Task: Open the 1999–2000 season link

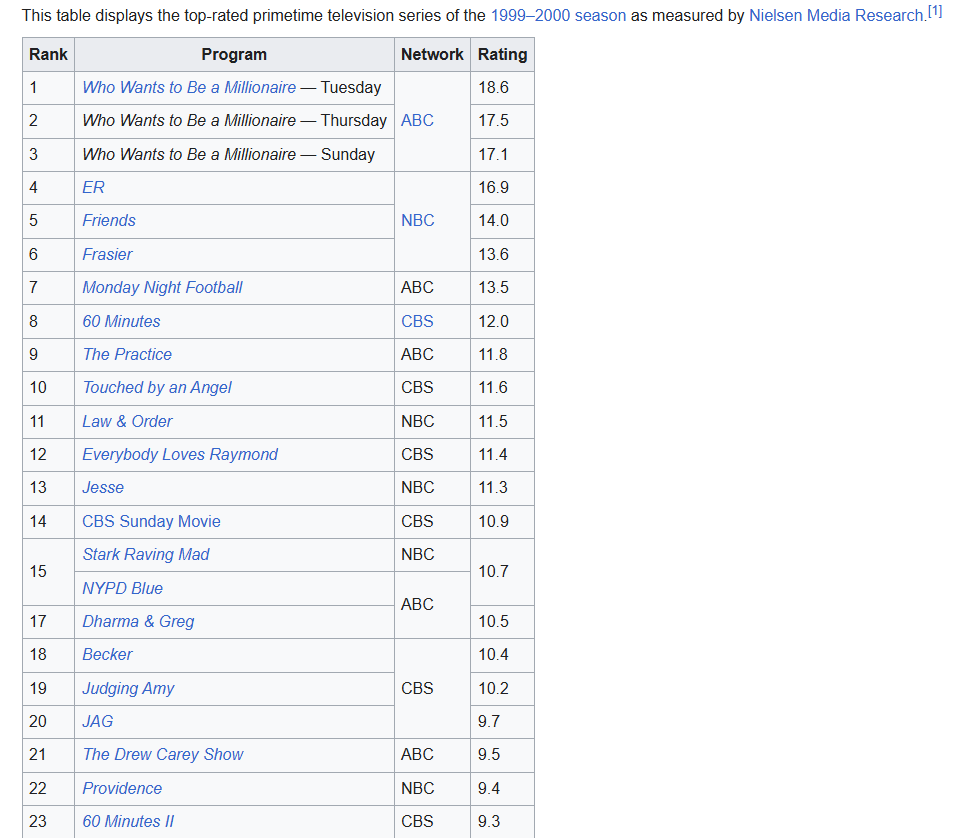Action: tap(558, 15)
